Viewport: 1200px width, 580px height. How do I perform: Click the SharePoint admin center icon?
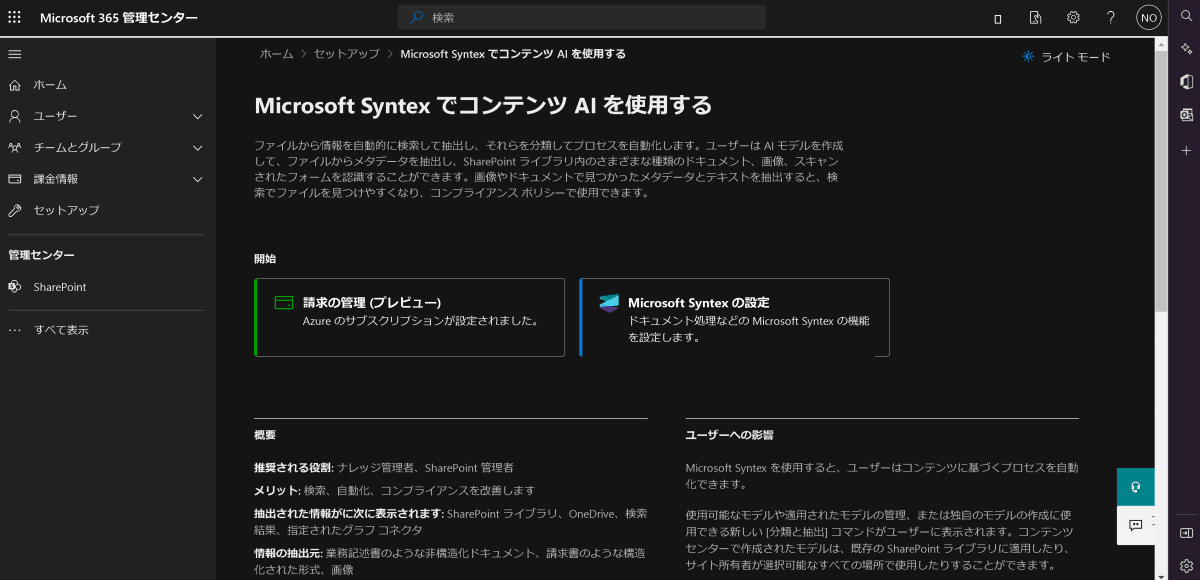point(15,287)
